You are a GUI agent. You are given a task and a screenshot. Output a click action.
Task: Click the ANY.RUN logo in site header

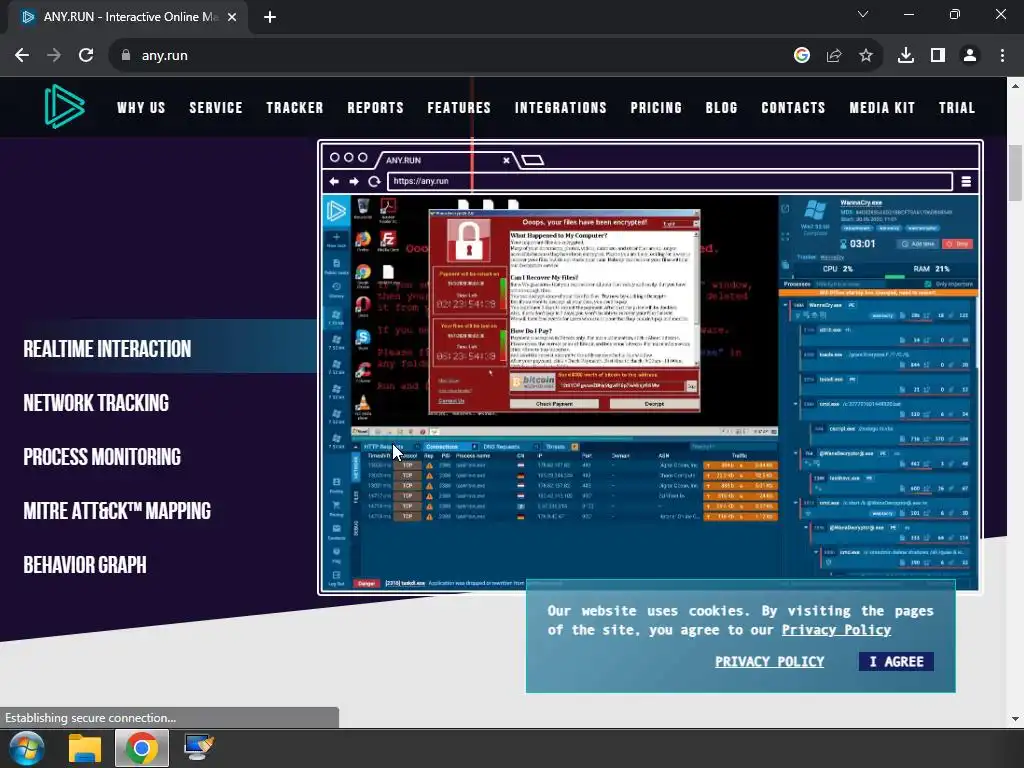click(x=64, y=106)
